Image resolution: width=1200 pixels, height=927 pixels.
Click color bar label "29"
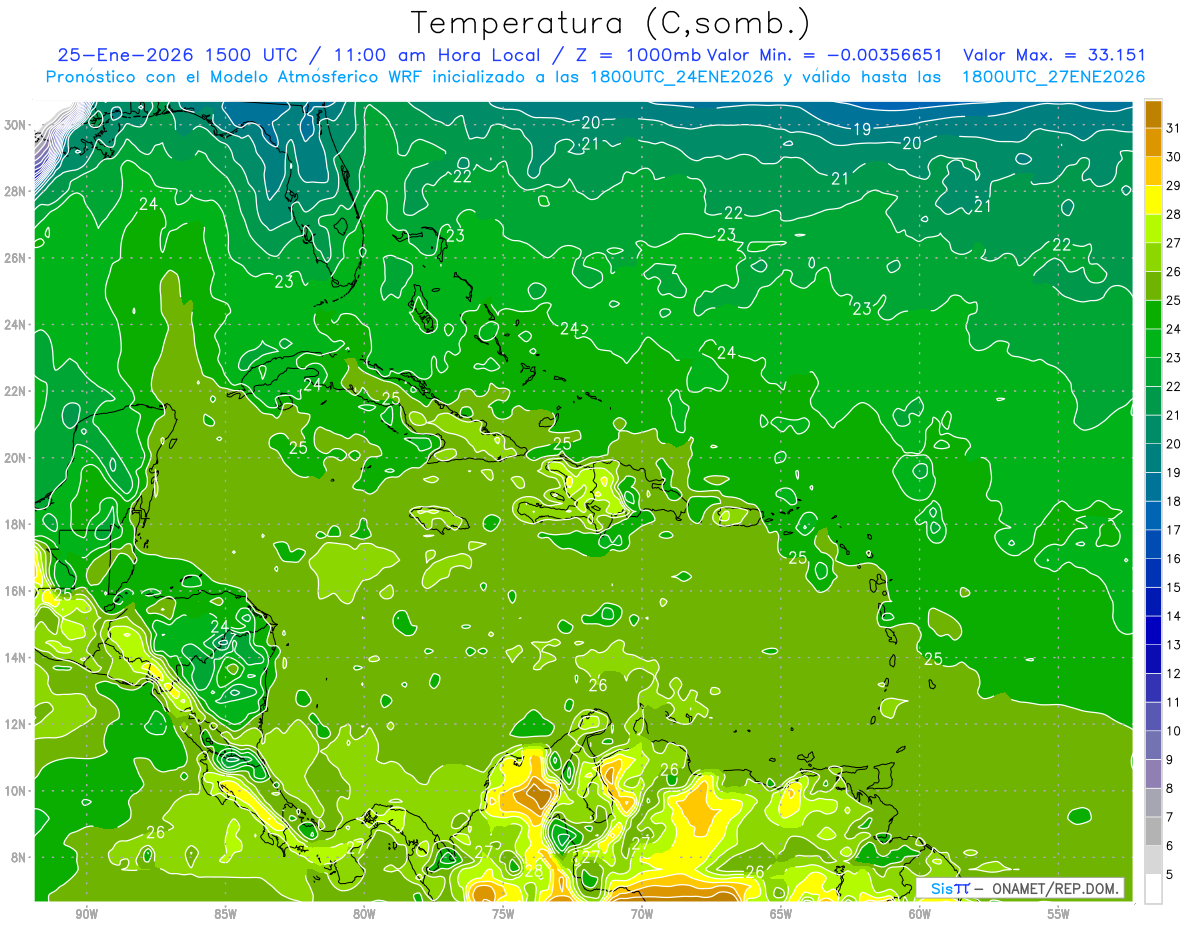1174,185
